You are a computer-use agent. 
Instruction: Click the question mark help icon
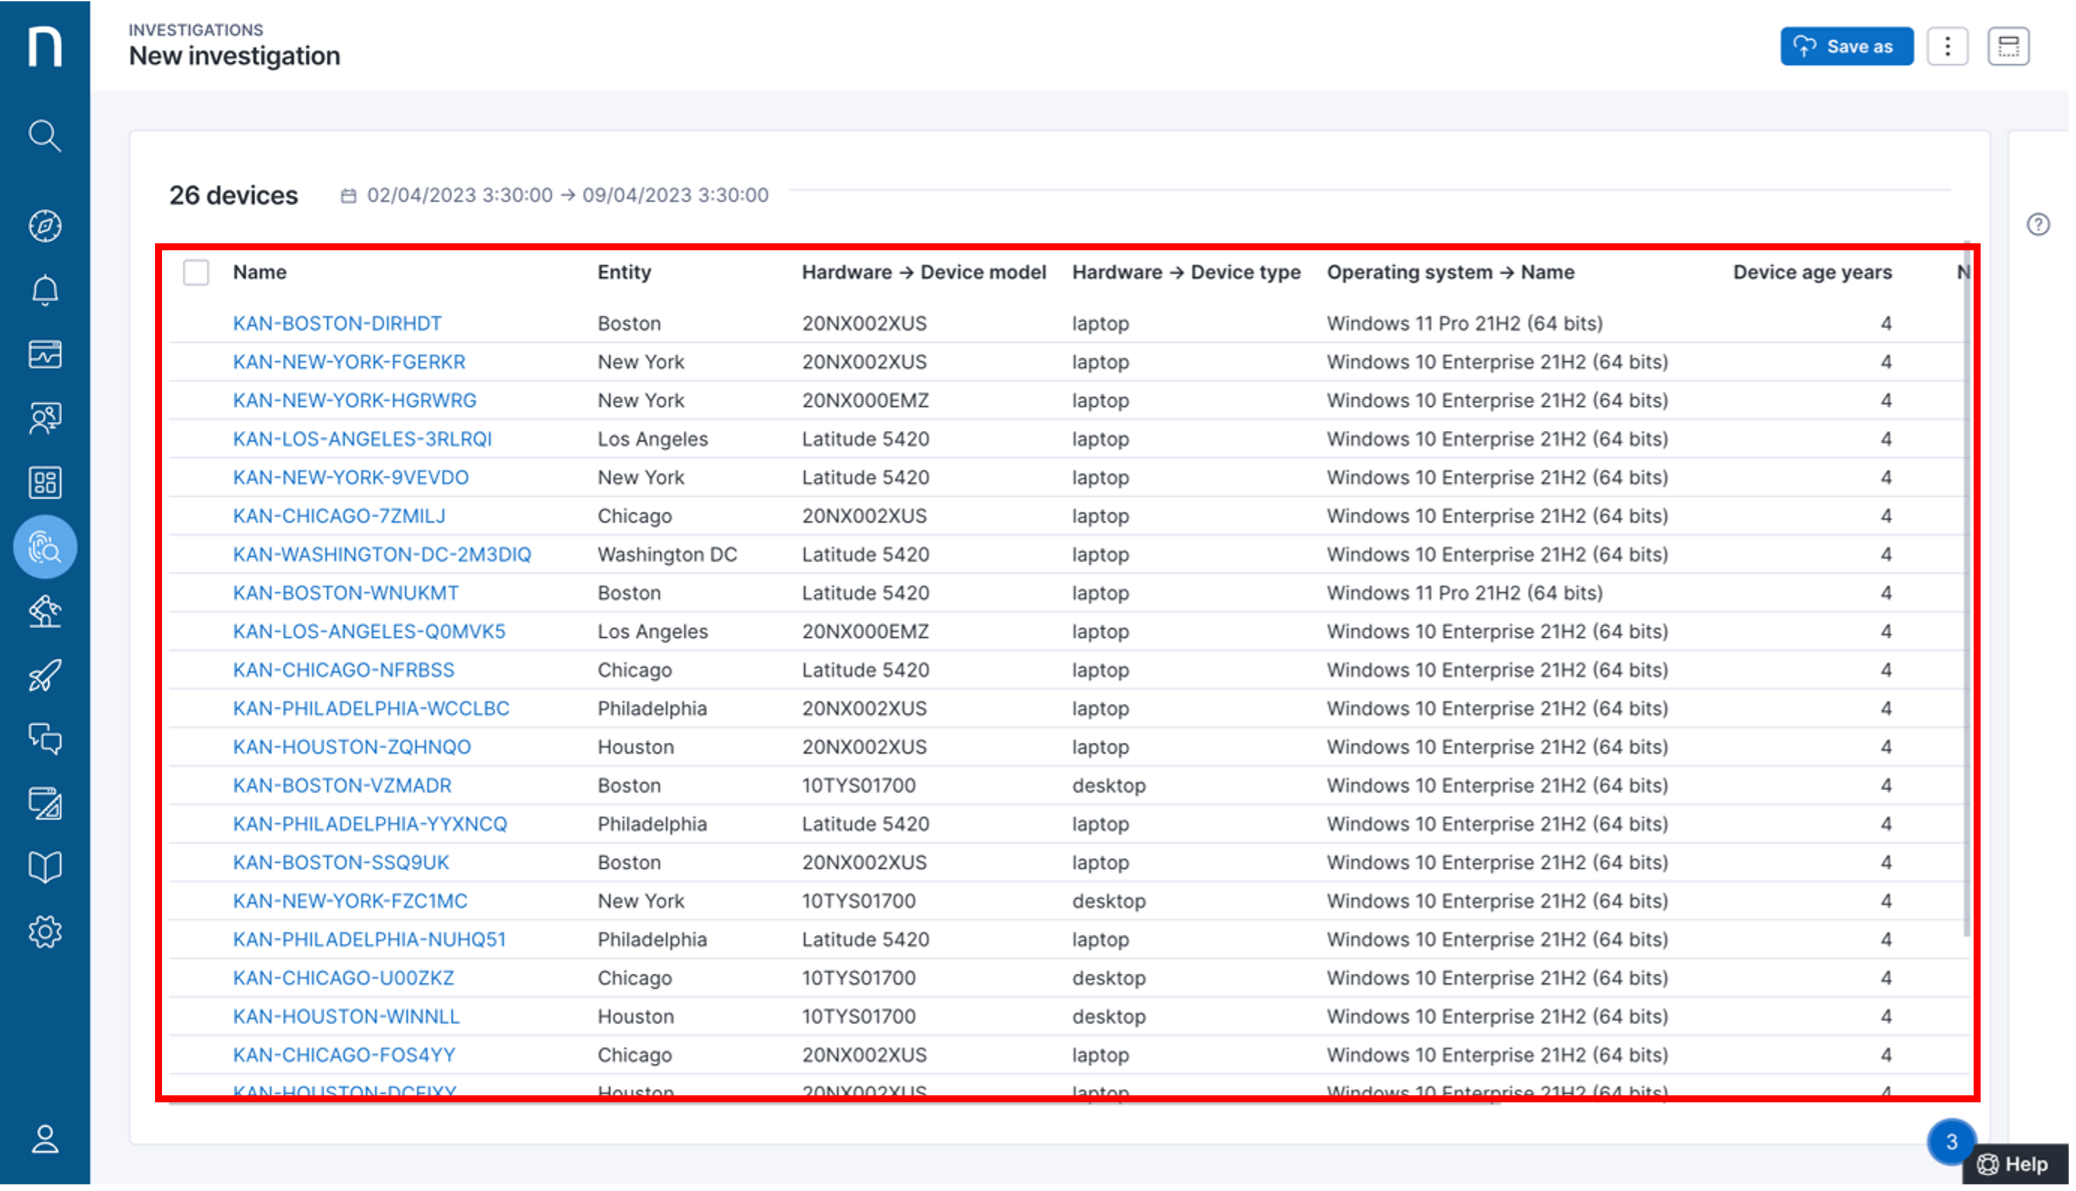pyautogui.click(x=2038, y=224)
